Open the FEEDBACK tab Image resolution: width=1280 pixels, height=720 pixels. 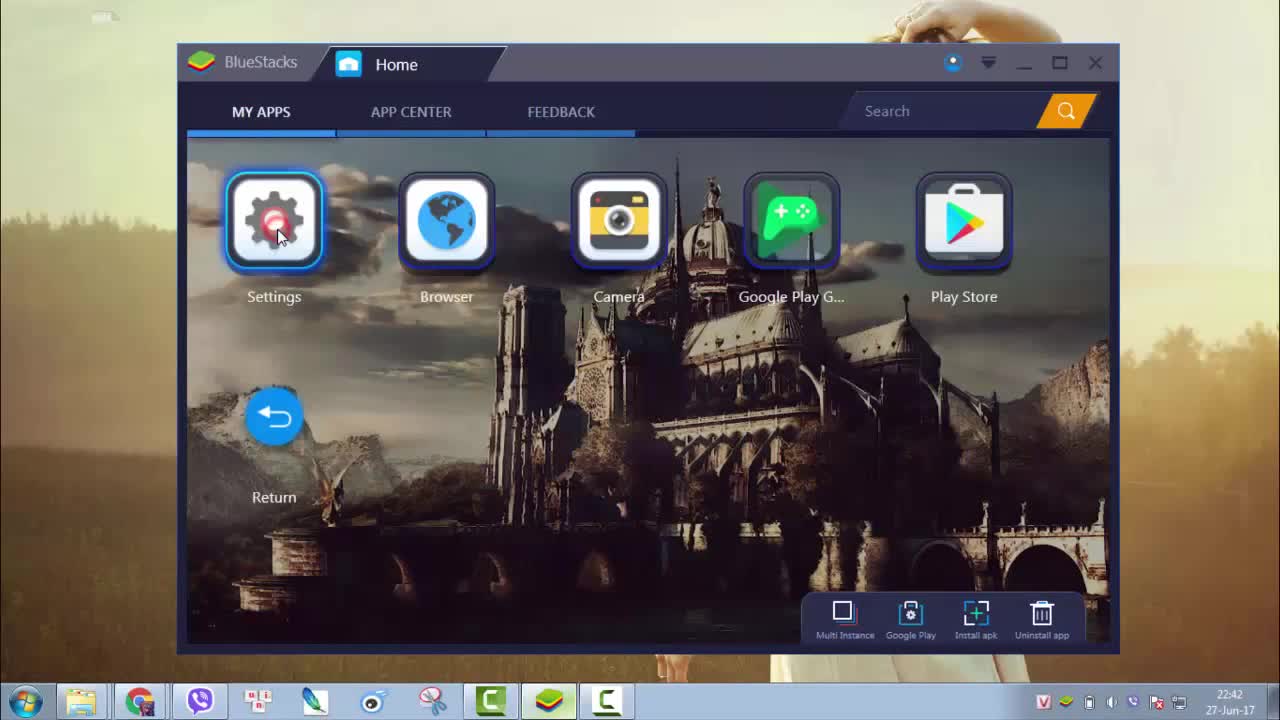[561, 112]
